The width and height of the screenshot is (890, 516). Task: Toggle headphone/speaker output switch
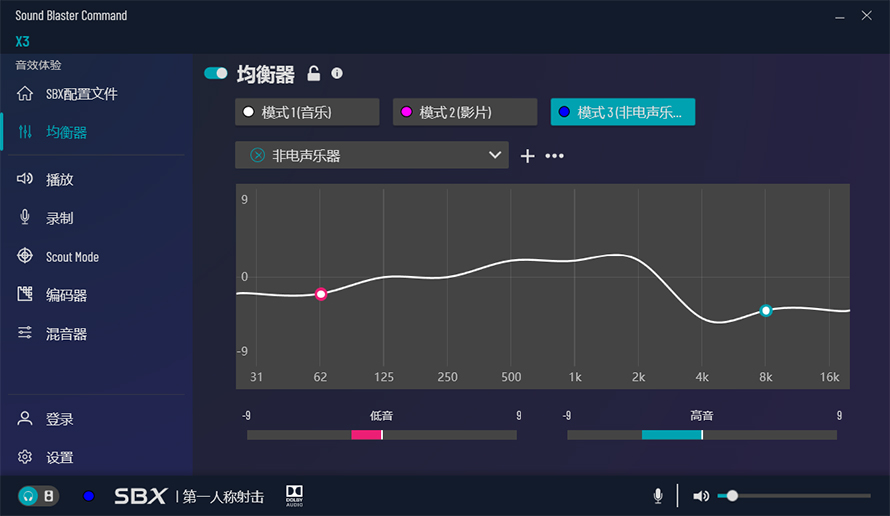[38, 496]
